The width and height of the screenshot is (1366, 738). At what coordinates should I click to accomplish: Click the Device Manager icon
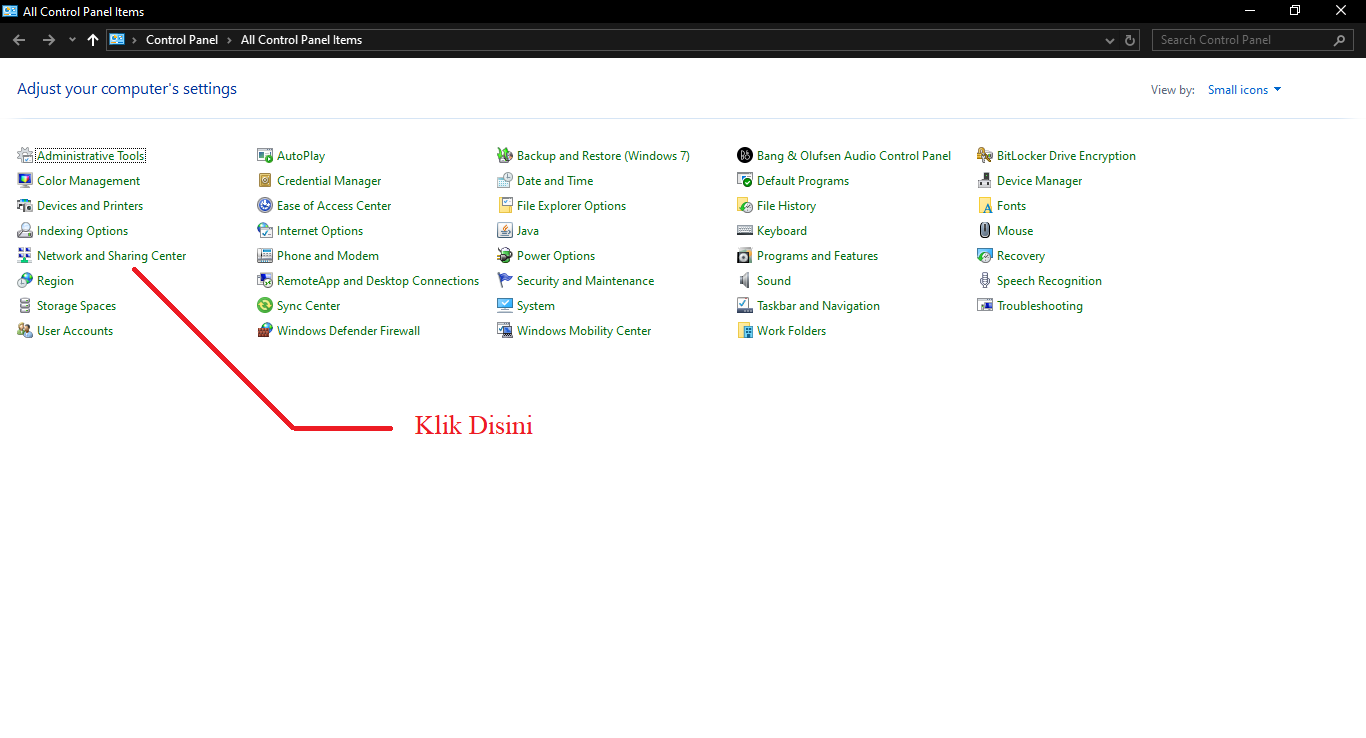[x=985, y=181]
